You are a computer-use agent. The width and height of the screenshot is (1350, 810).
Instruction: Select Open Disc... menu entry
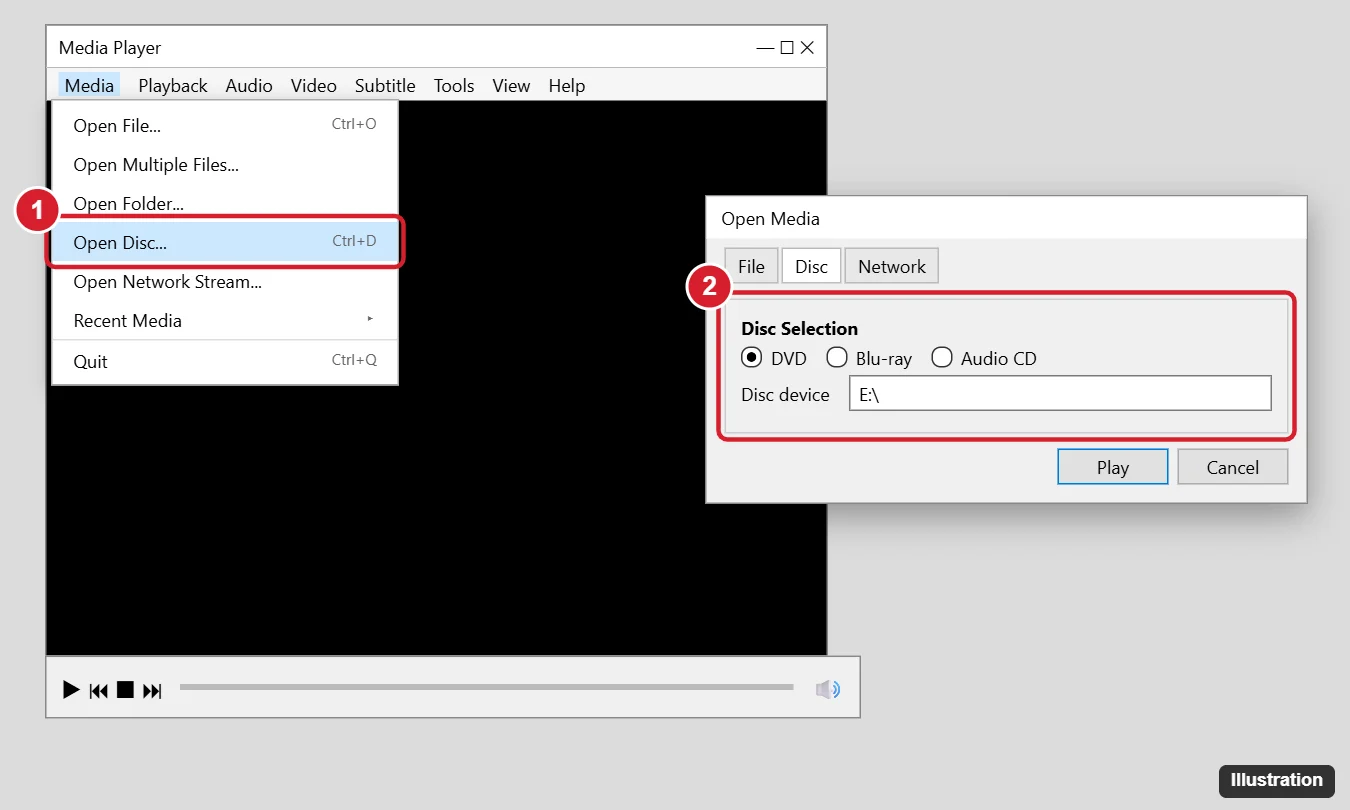[225, 242]
